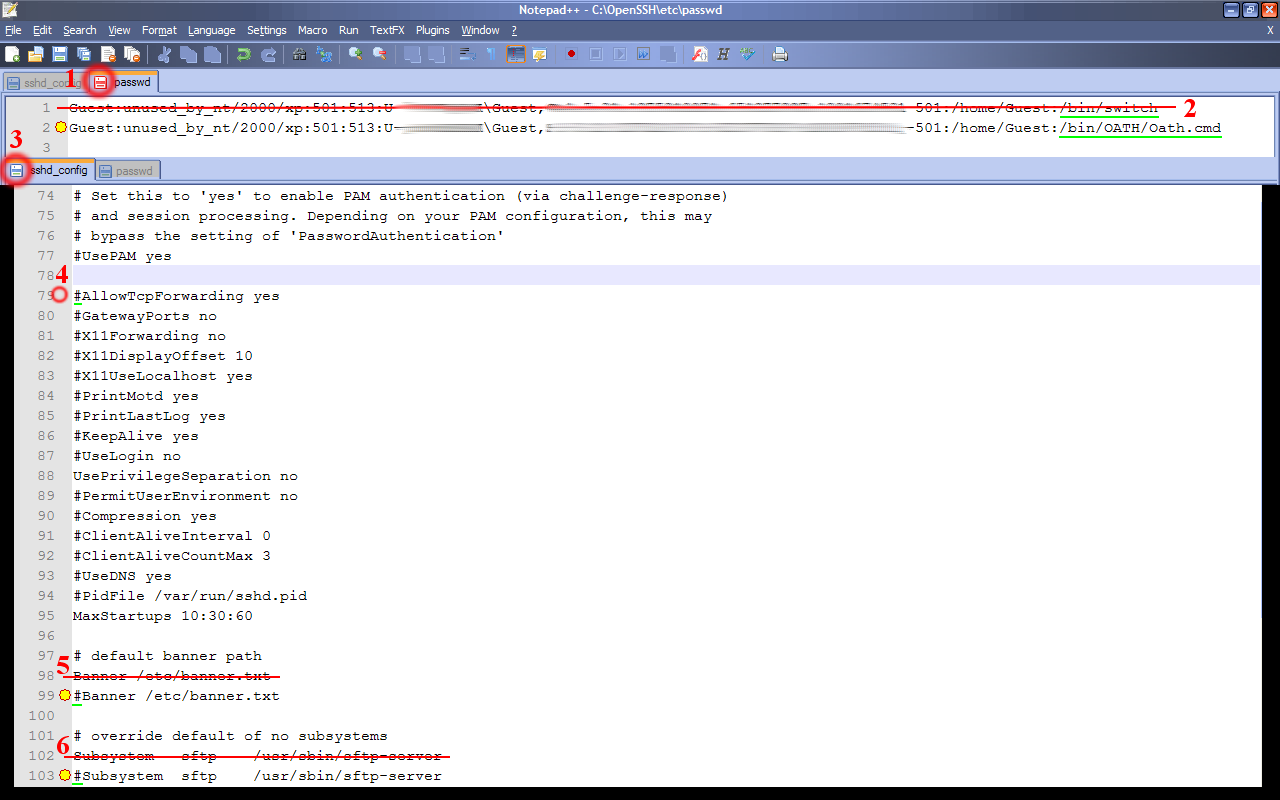Click the line "#AllowTcpForwarding yes"
Screen dimensions: 1280x800
coord(176,296)
